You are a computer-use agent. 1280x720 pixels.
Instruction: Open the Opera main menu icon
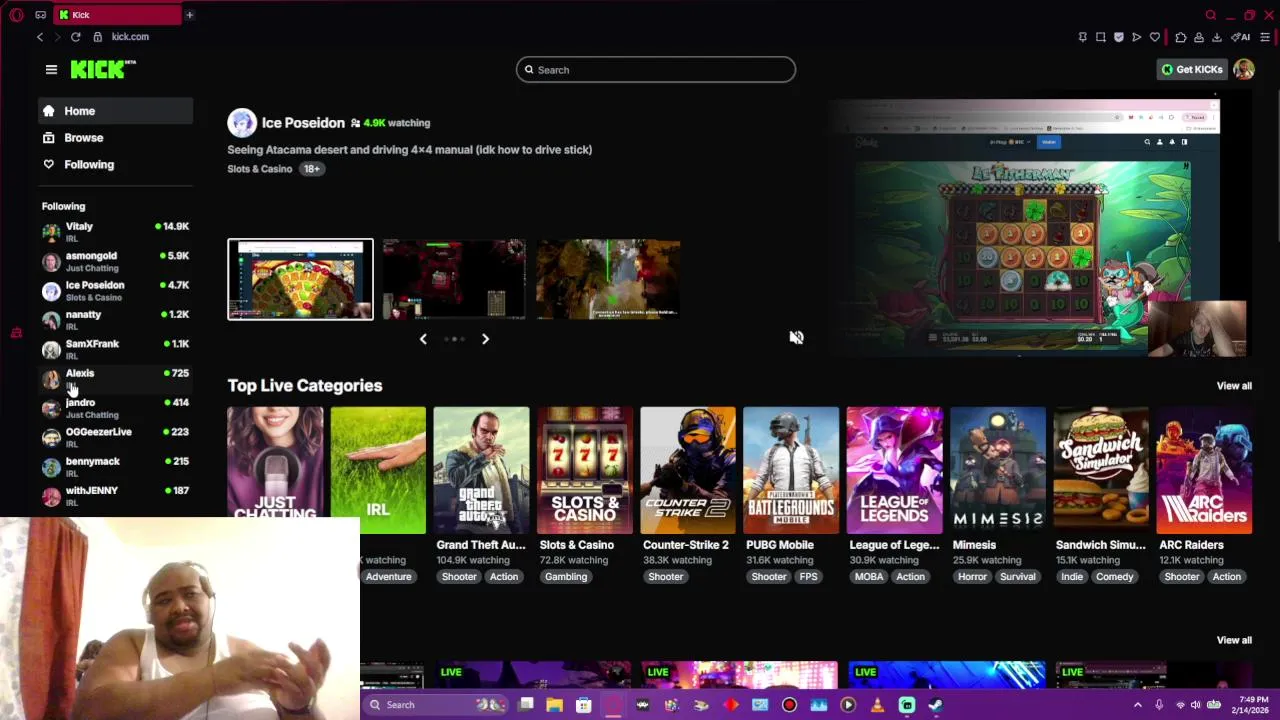tap(16, 15)
